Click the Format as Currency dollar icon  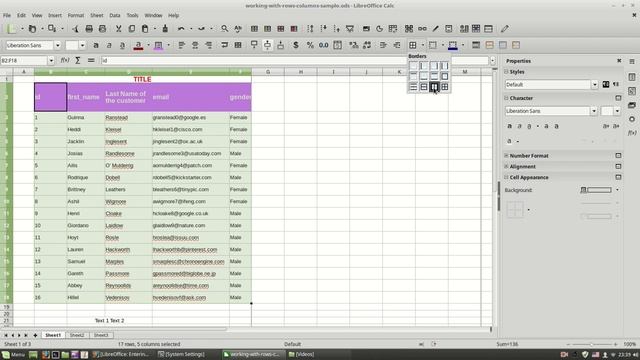pyautogui.click(x=296, y=45)
